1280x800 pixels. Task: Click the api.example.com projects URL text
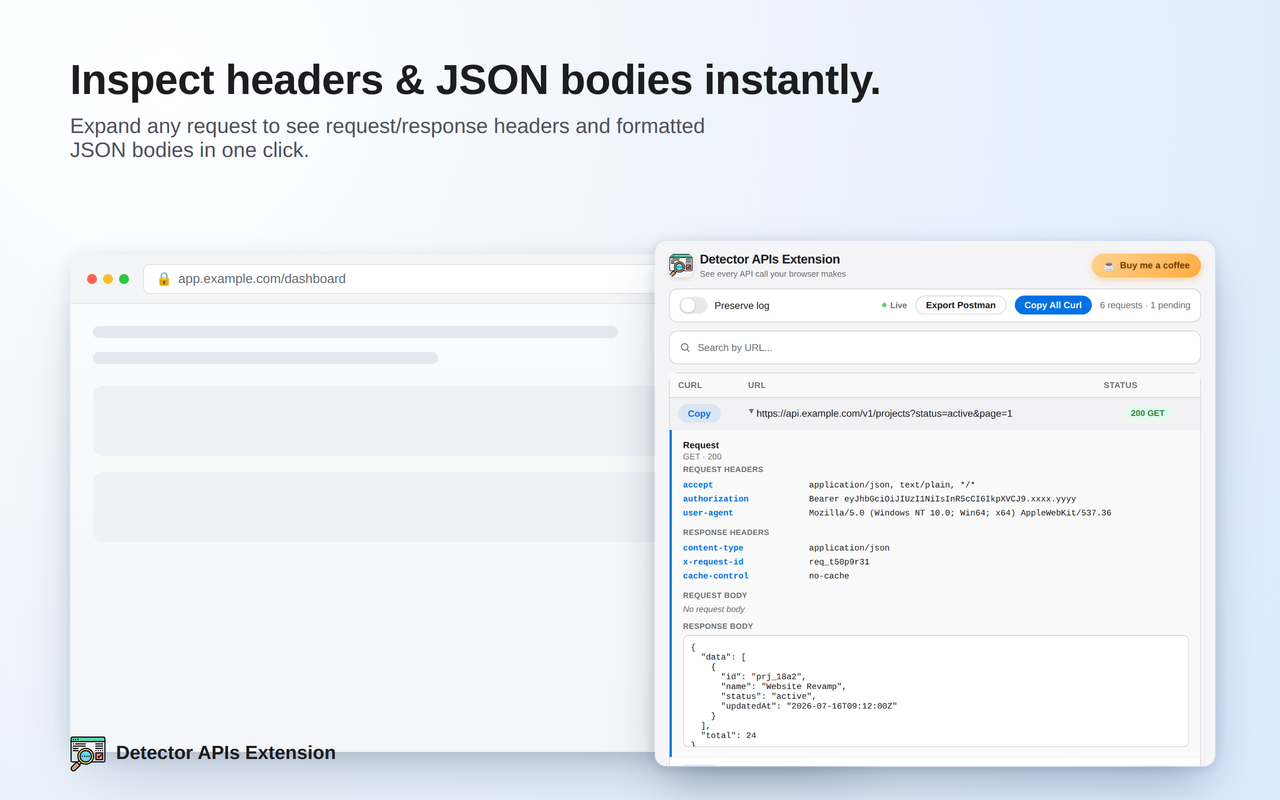(884, 413)
